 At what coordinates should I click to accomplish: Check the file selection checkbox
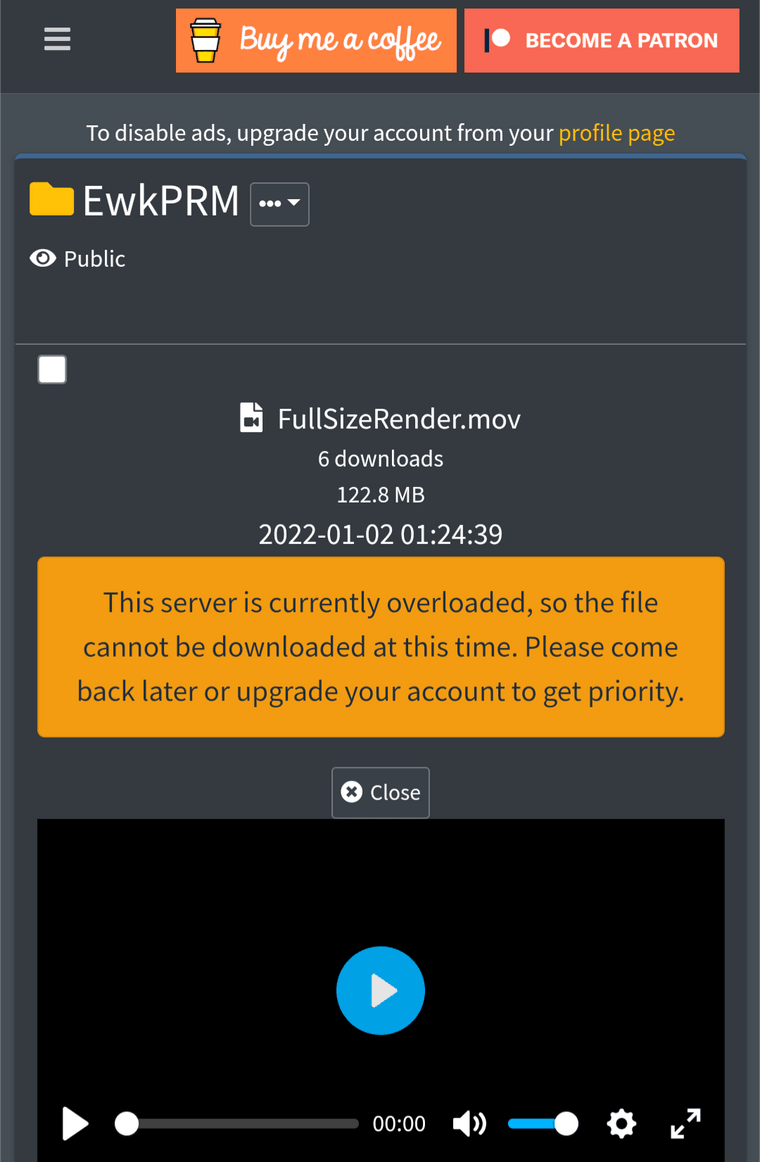(52, 369)
